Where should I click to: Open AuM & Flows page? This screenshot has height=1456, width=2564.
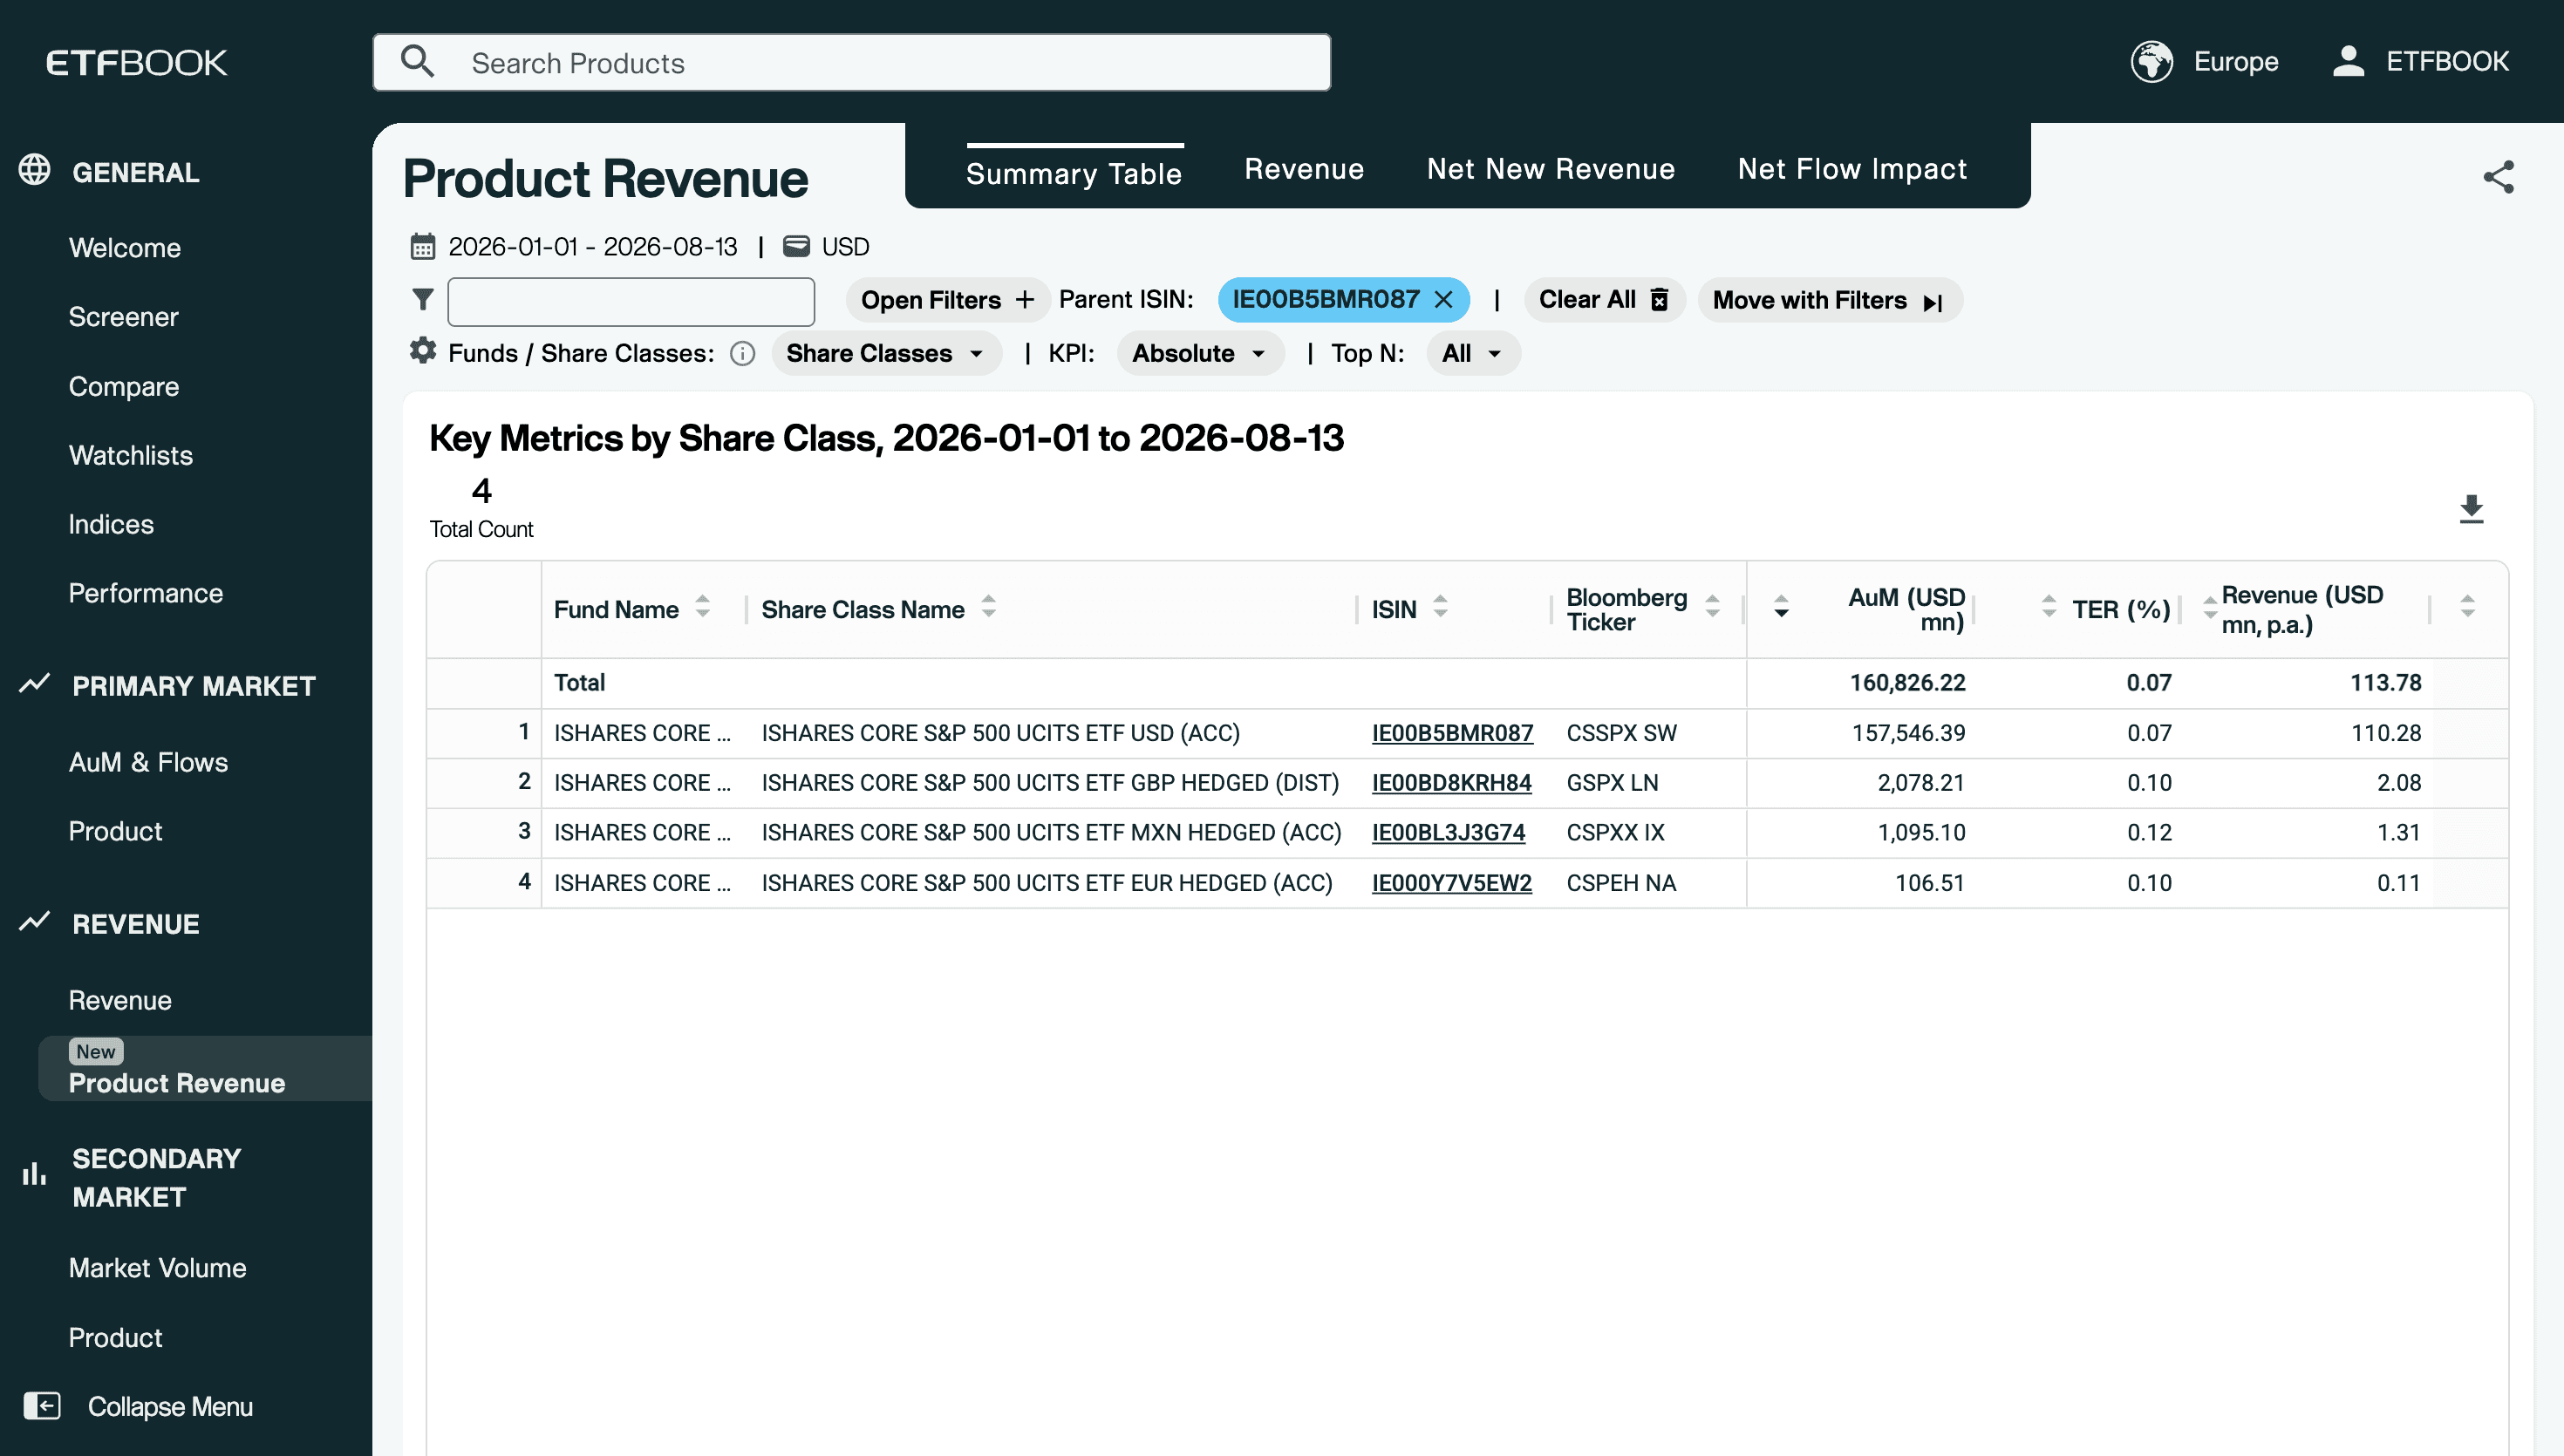(x=148, y=762)
